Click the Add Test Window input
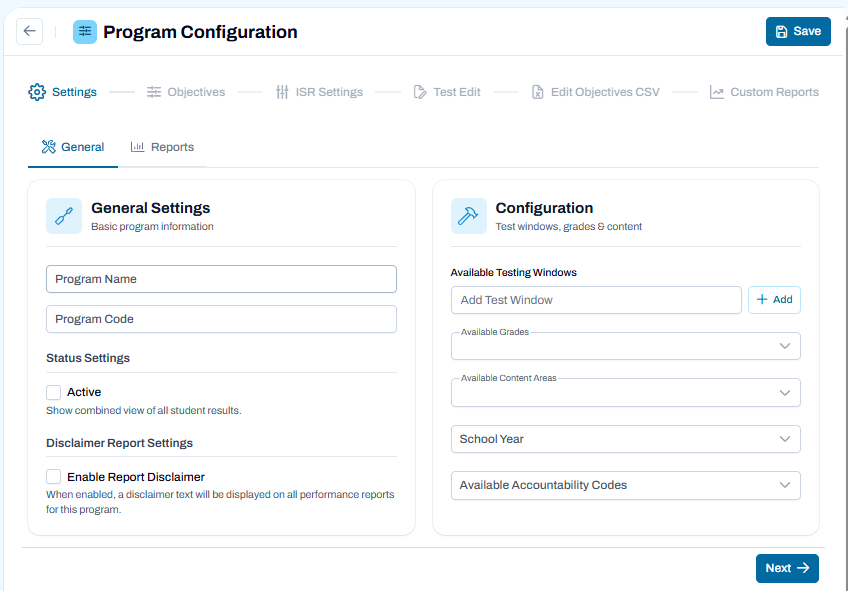This screenshot has height=591, width=848. point(596,300)
